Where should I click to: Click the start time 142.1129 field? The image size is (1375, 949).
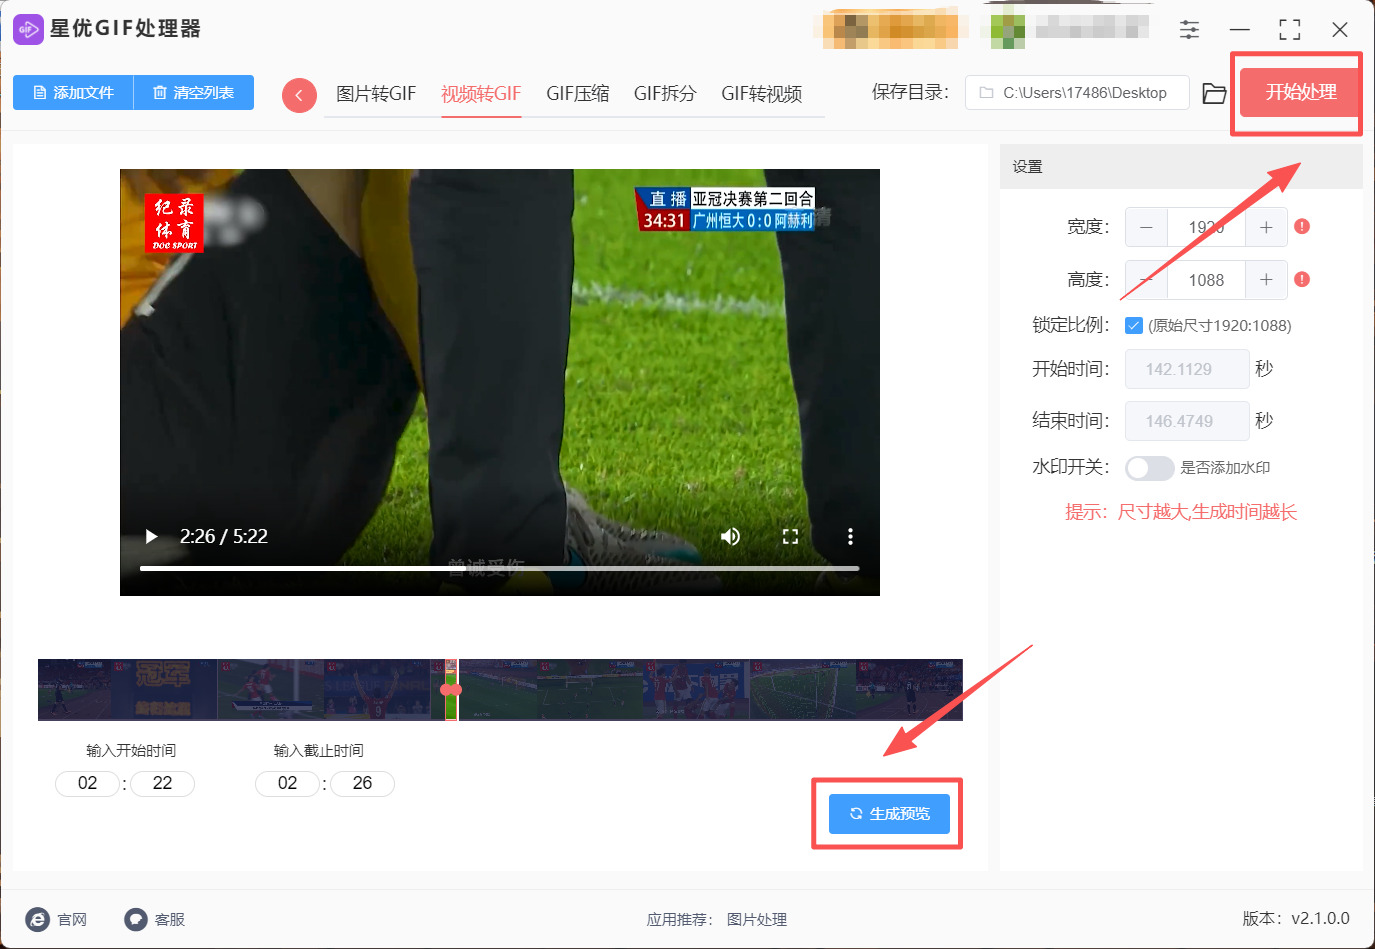pyautogui.click(x=1187, y=369)
